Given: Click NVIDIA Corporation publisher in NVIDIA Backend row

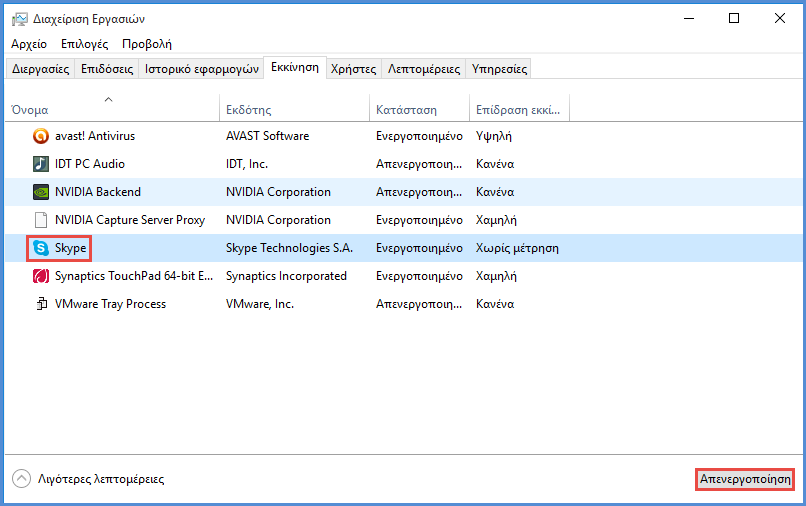Looking at the screenshot, I should tap(278, 192).
